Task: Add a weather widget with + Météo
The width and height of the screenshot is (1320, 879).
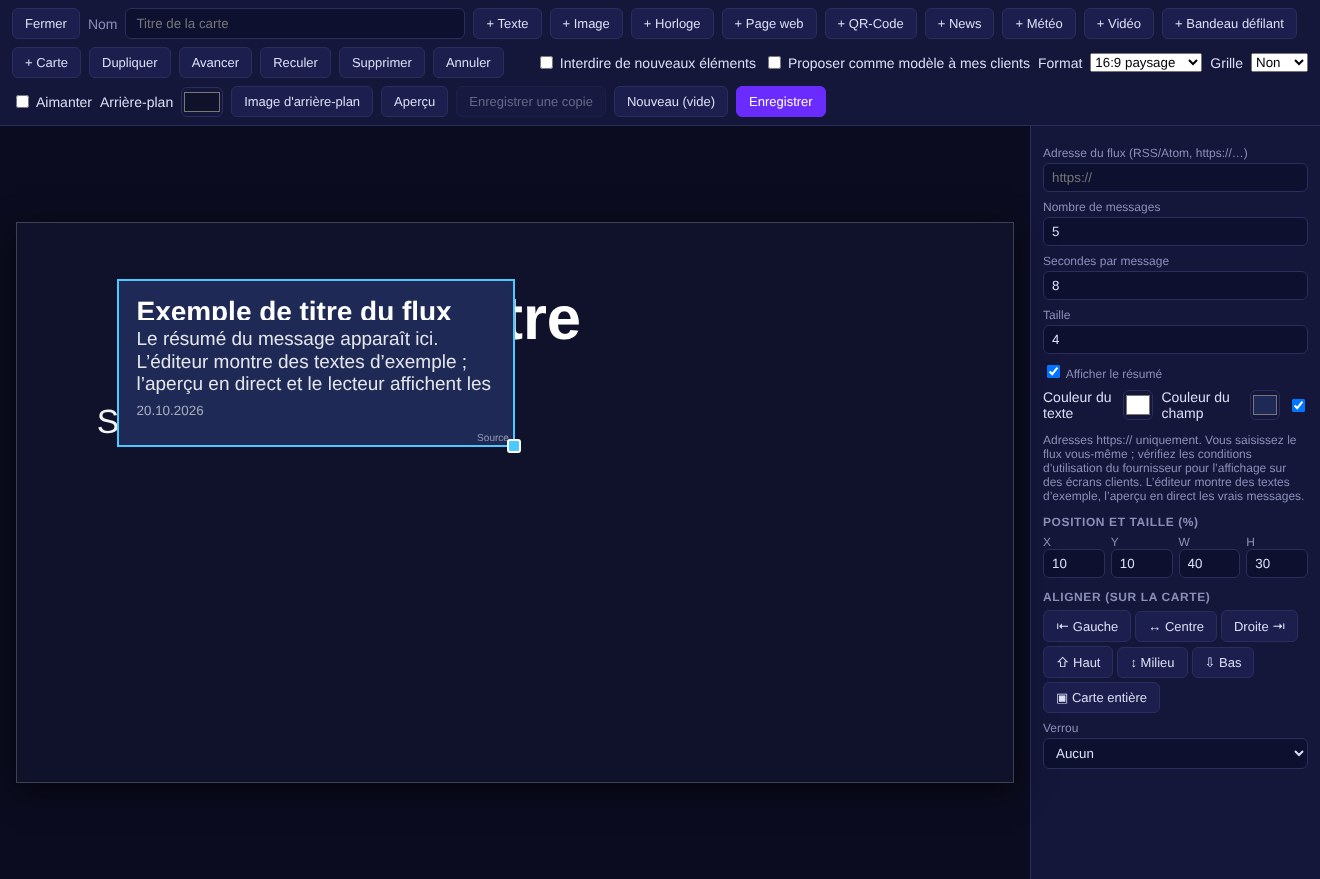Action: (1039, 23)
